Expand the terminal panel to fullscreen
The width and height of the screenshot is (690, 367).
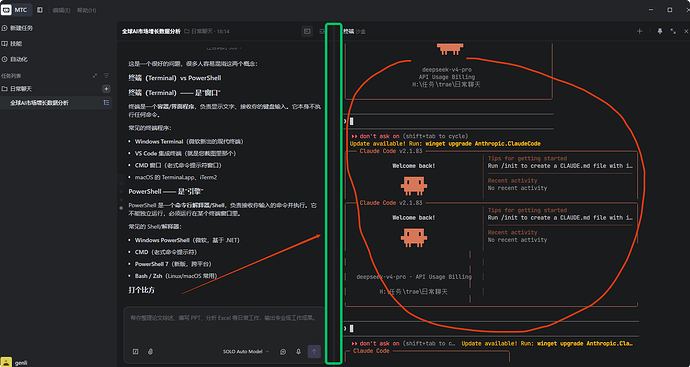pos(673,31)
